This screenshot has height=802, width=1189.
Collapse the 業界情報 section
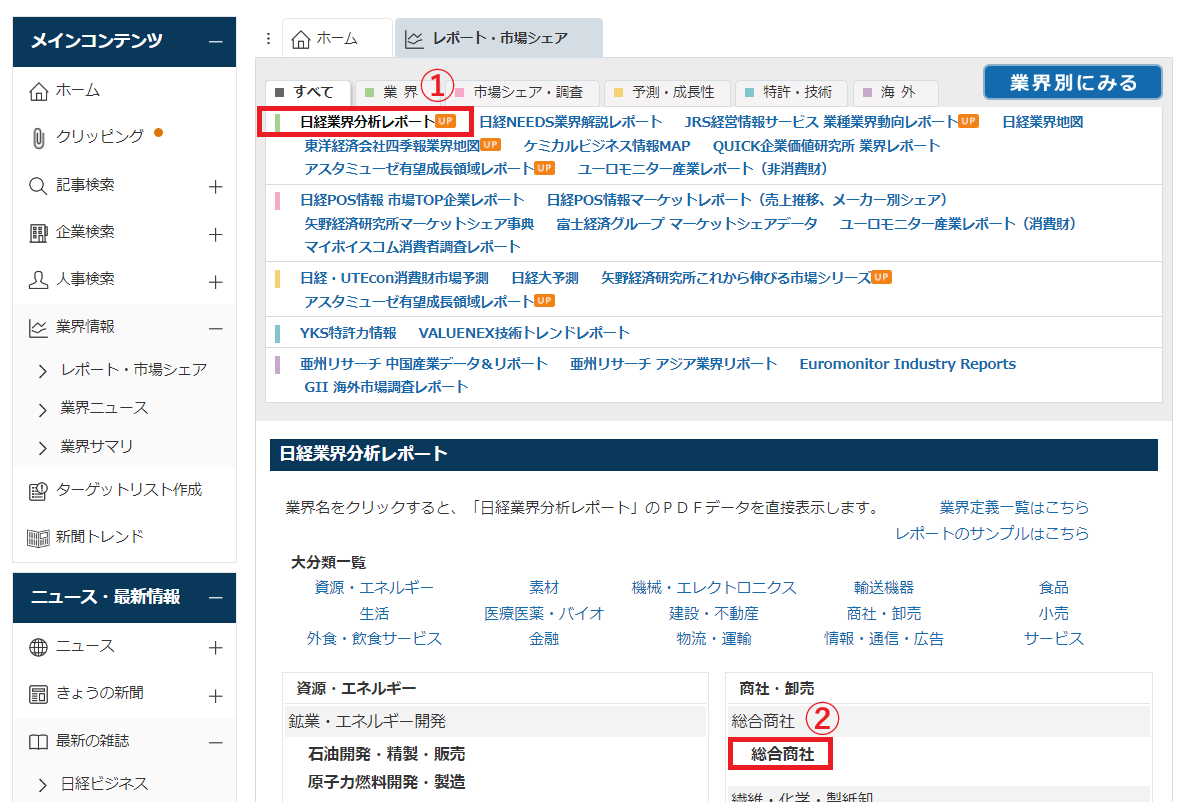coord(215,328)
